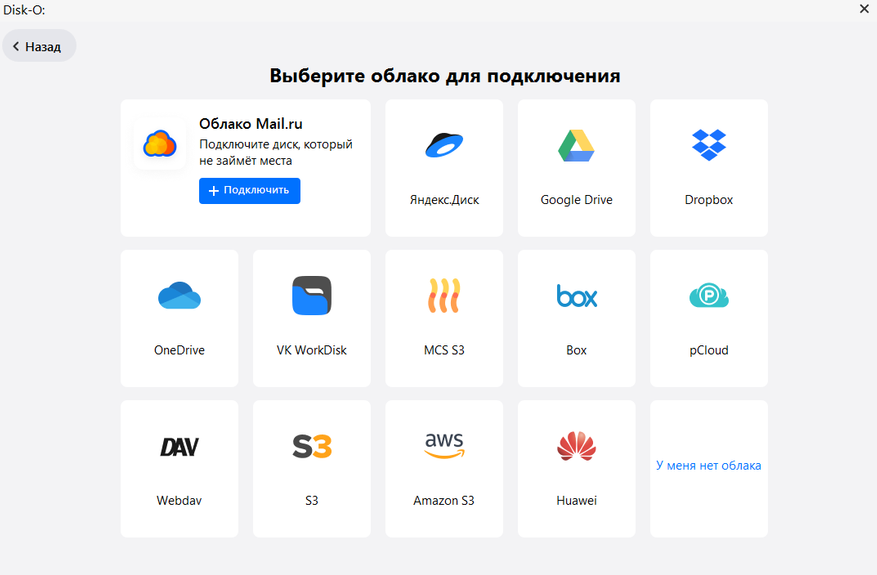Viewport: 877px width, 575px height.
Task: Click the Box label text
Action: 576,350
